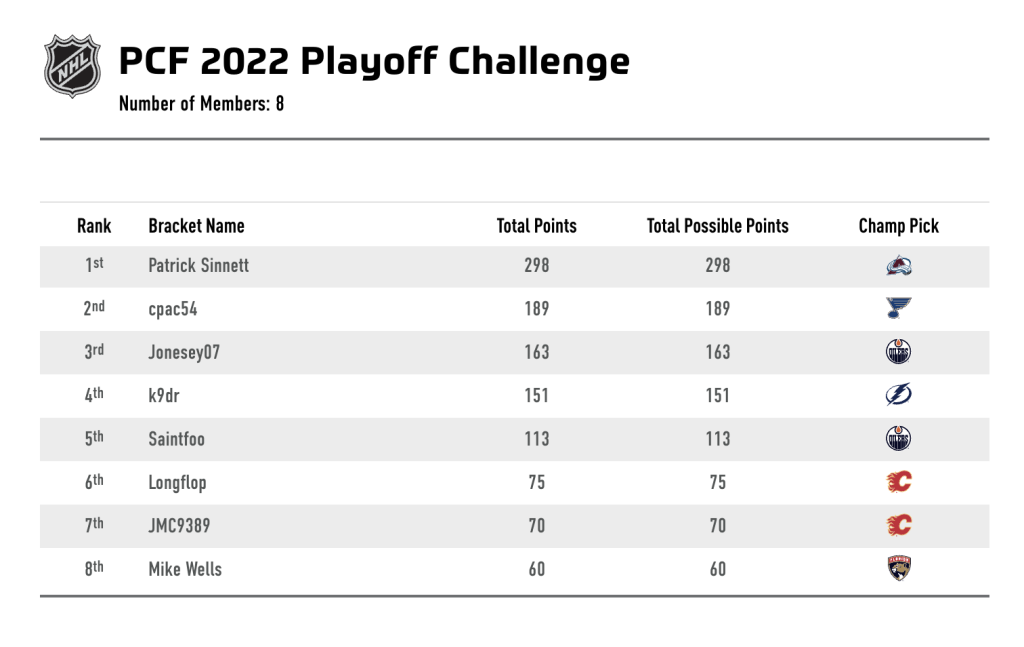This screenshot has height=647, width=1024.
Task: Click Jonesey07's Oilers champ pick logo
Action: tap(899, 352)
